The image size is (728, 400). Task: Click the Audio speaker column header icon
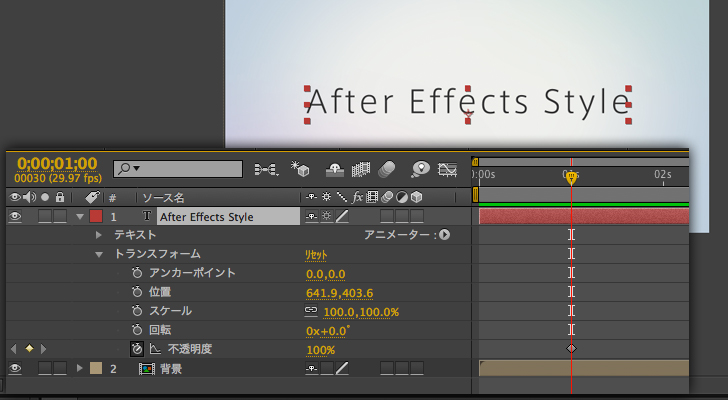pos(30,197)
